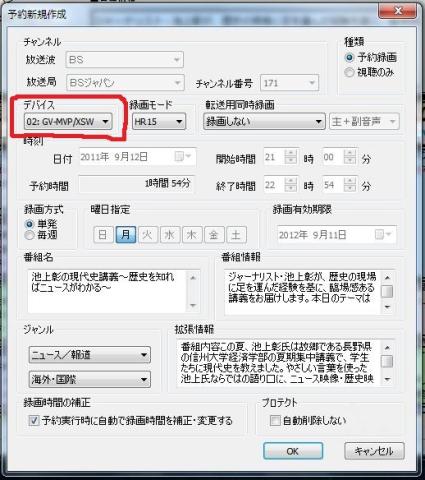Click the 2011年 9月12日 date field
The width and height of the screenshot is (425, 480).
click(x=138, y=157)
